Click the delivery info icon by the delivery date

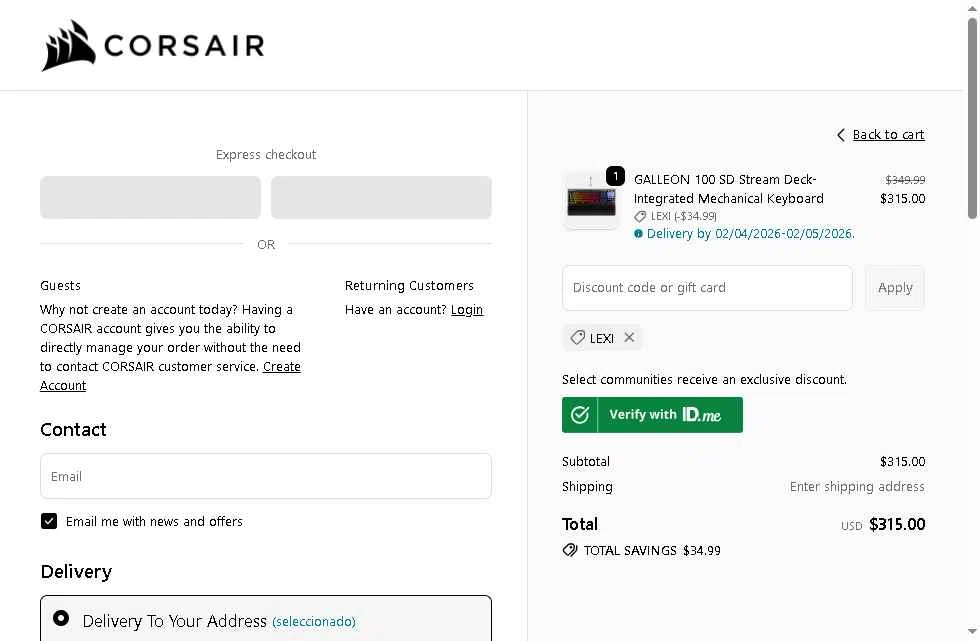[638, 234]
